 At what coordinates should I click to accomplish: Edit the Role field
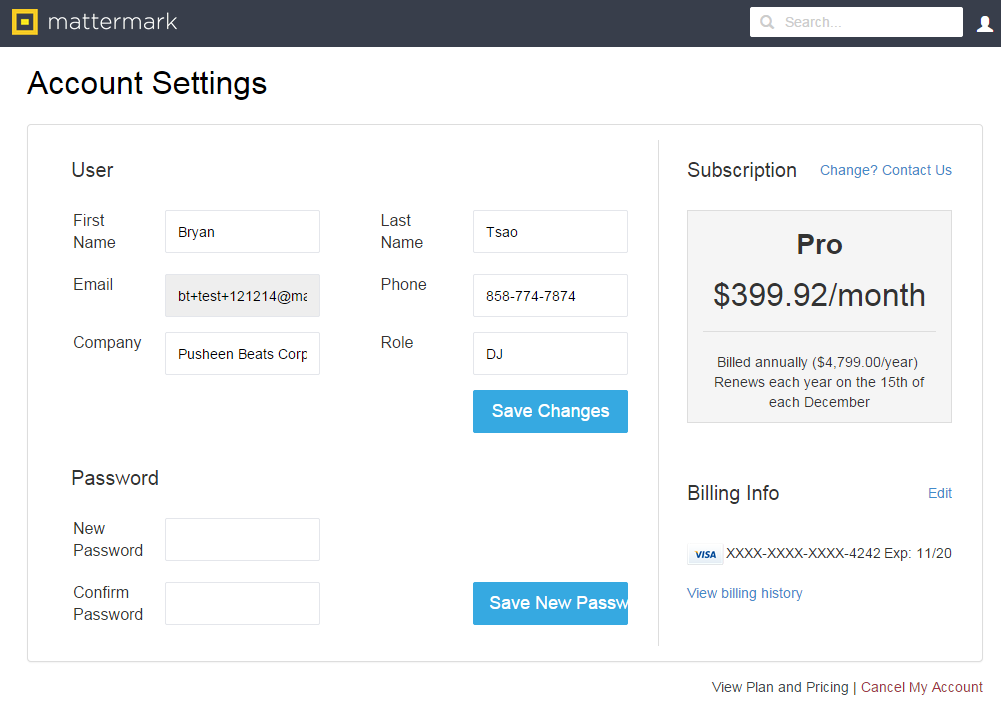[x=550, y=354]
